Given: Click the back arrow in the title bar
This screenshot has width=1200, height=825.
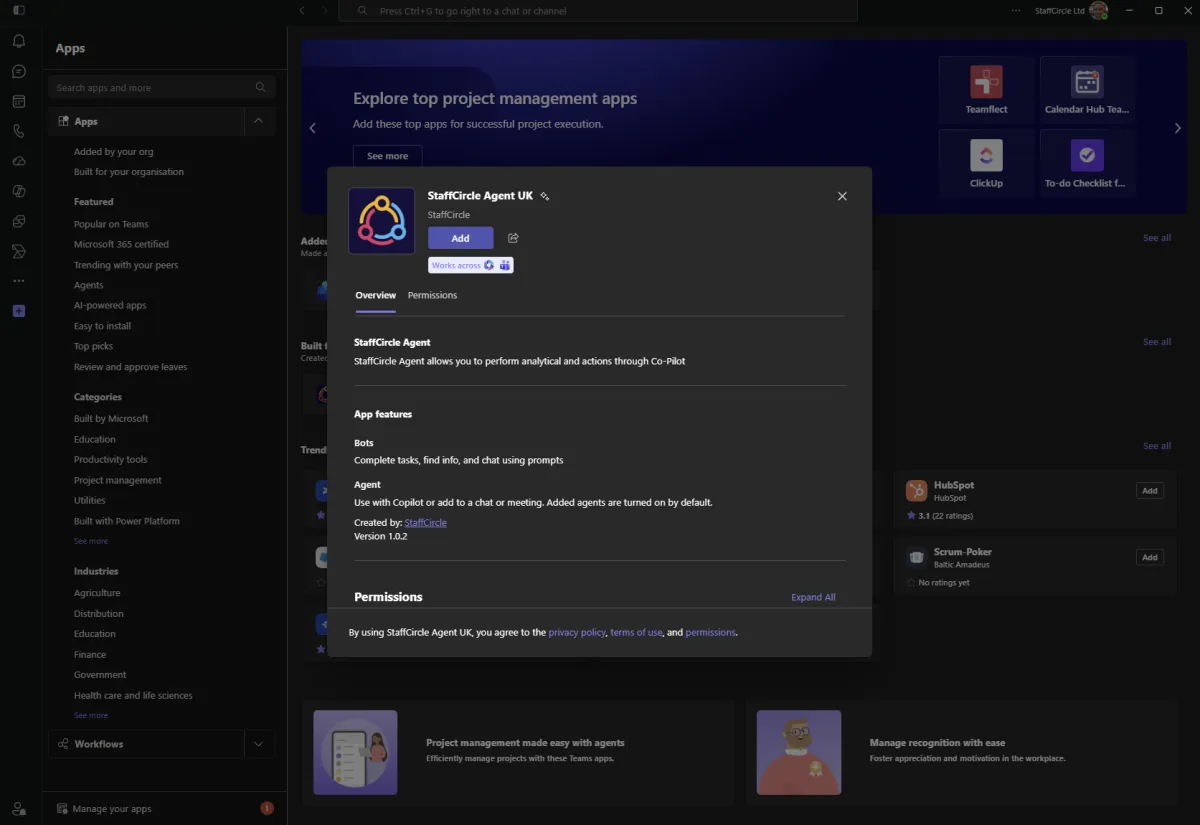Looking at the screenshot, I should pyautogui.click(x=302, y=10).
